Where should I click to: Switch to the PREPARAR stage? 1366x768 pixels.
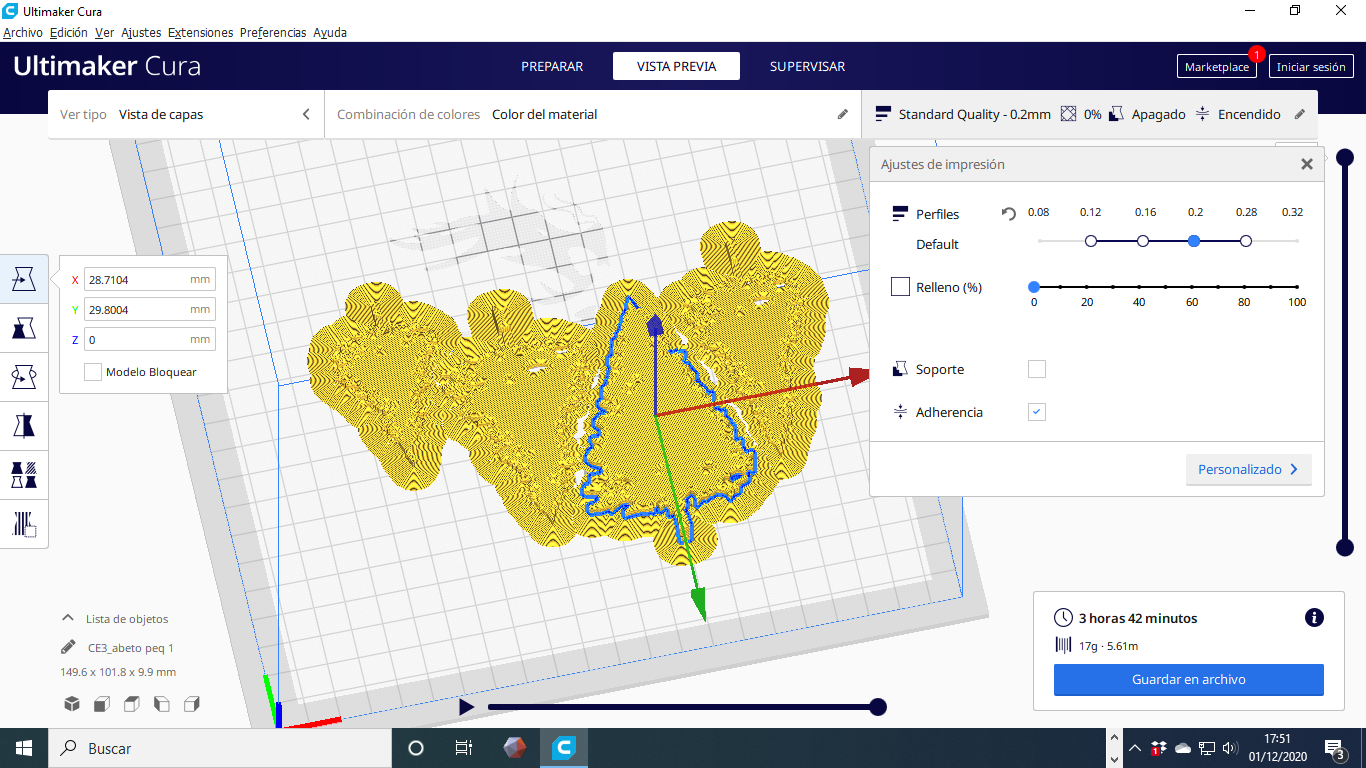(552, 66)
